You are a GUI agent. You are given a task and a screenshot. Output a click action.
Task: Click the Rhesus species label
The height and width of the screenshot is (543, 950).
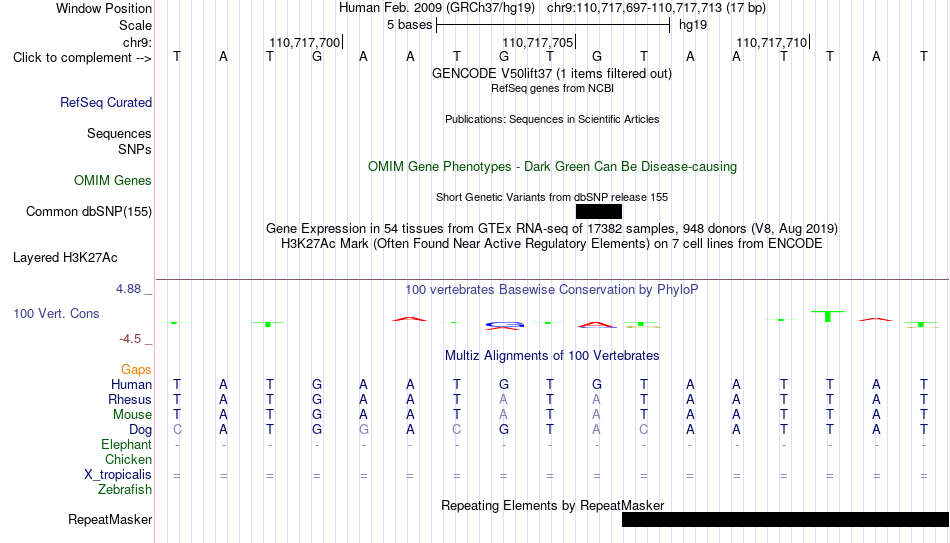[x=130, y=399]
